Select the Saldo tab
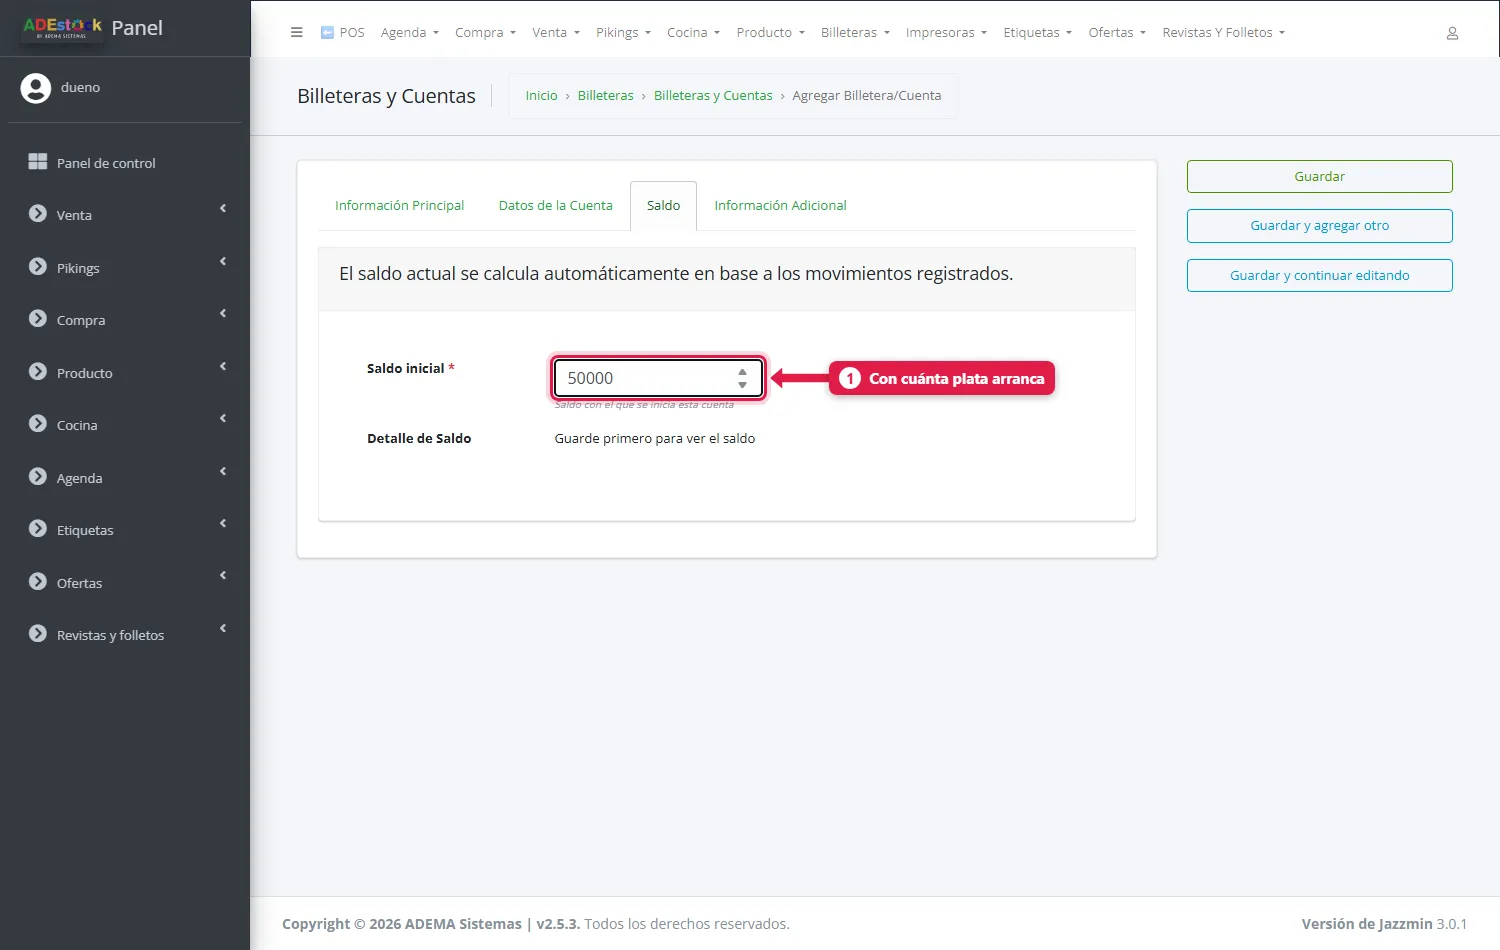The image size is (1500, 950). 663,206
